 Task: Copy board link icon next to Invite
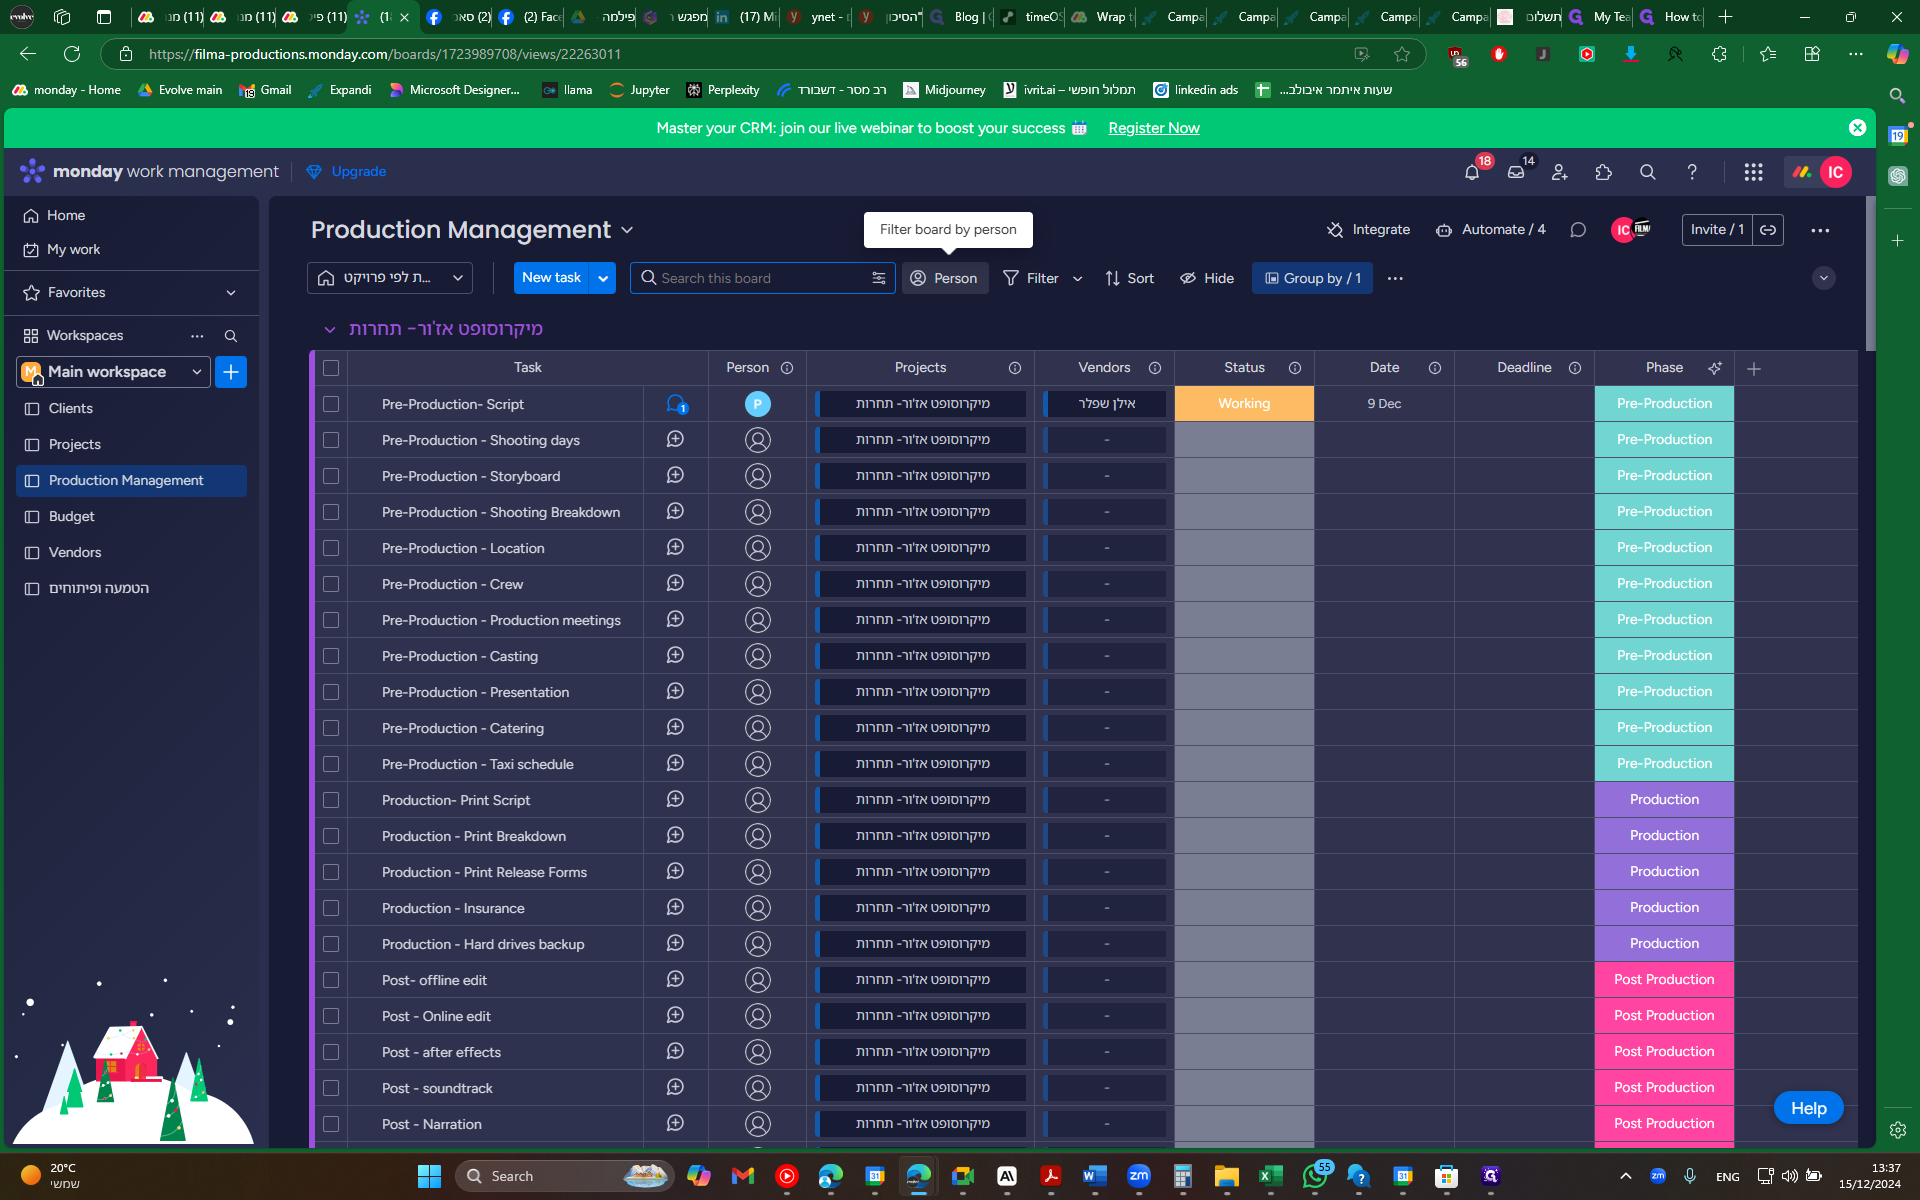pos(1768,230)
